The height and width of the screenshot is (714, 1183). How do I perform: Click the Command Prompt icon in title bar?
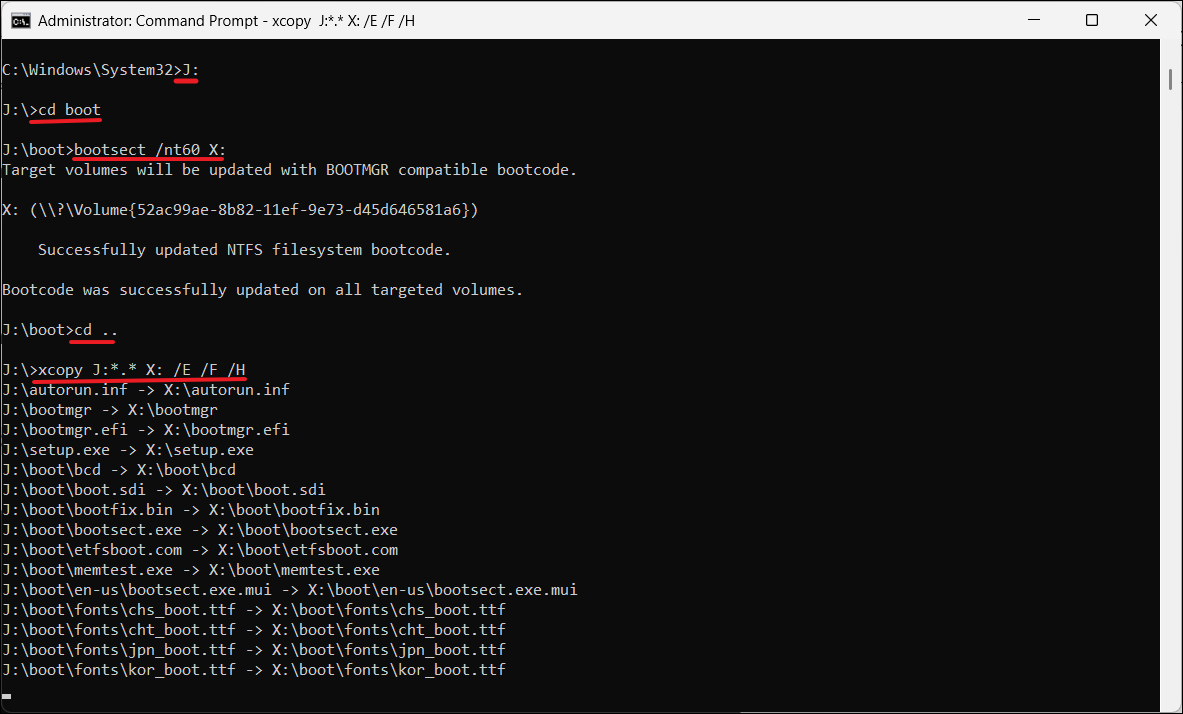(x=20, y=20)
